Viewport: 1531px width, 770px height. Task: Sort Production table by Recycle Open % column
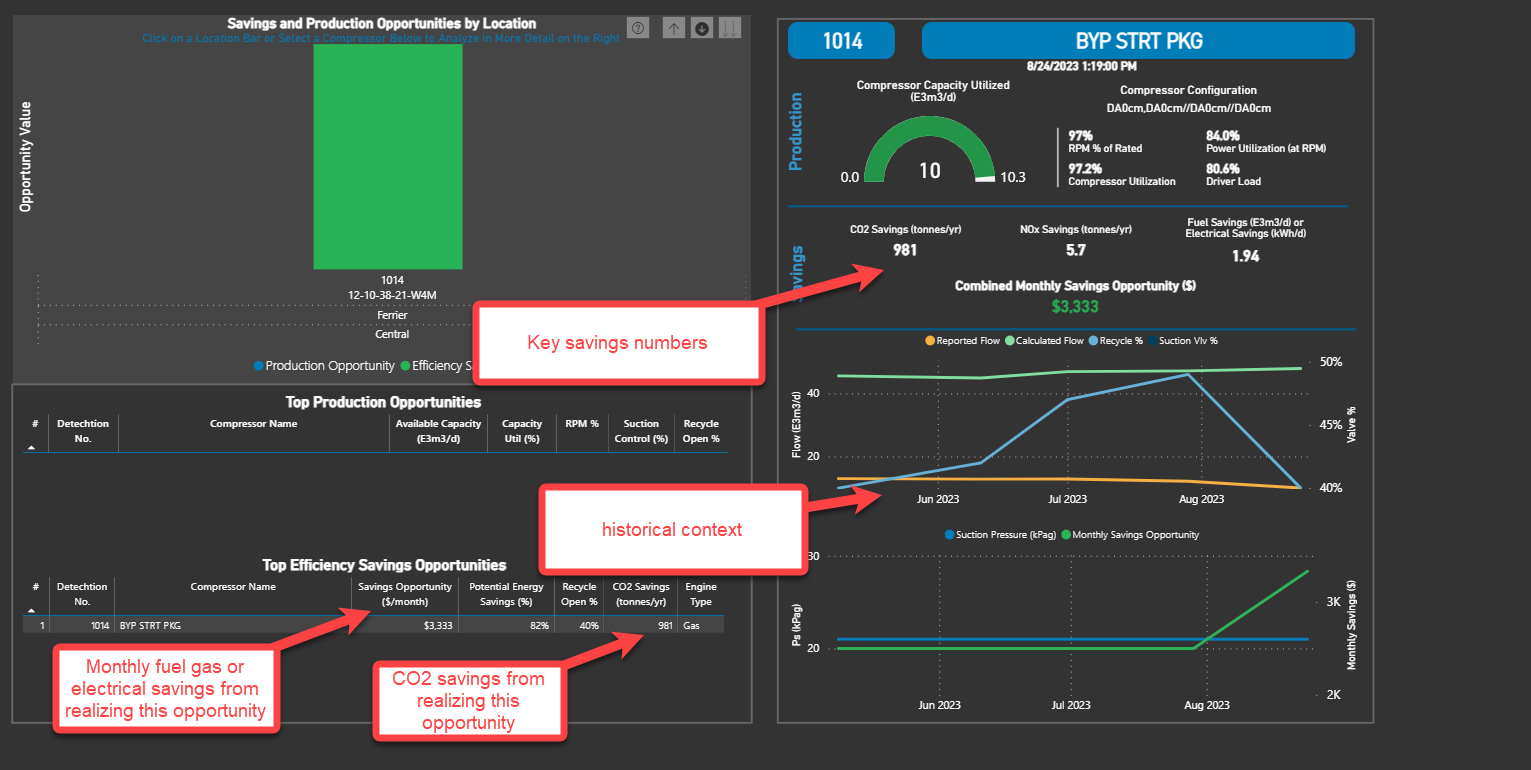[701, 431]
